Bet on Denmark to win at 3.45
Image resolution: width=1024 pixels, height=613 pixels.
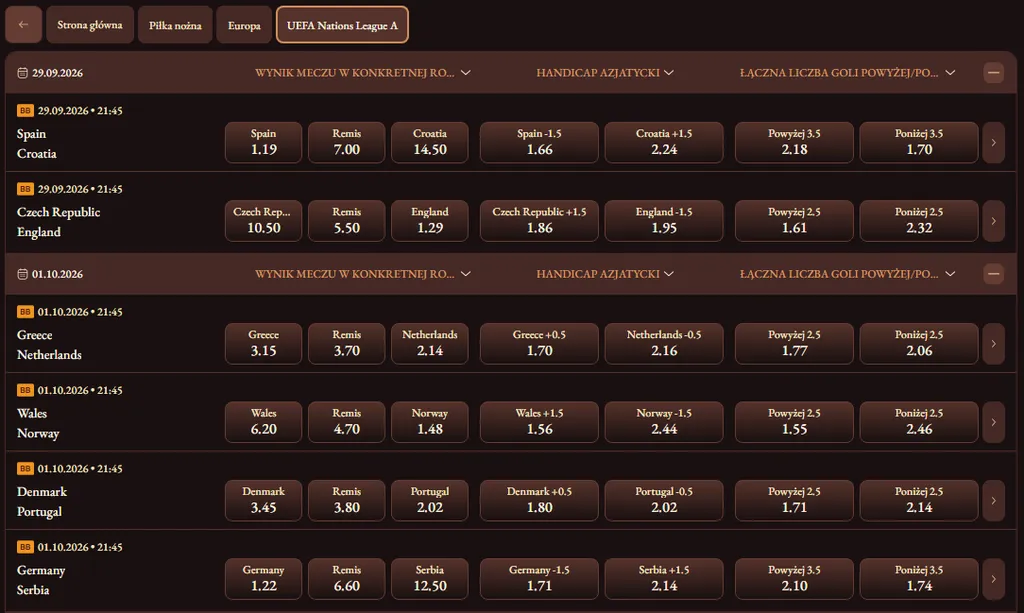[x=263, y=500]
